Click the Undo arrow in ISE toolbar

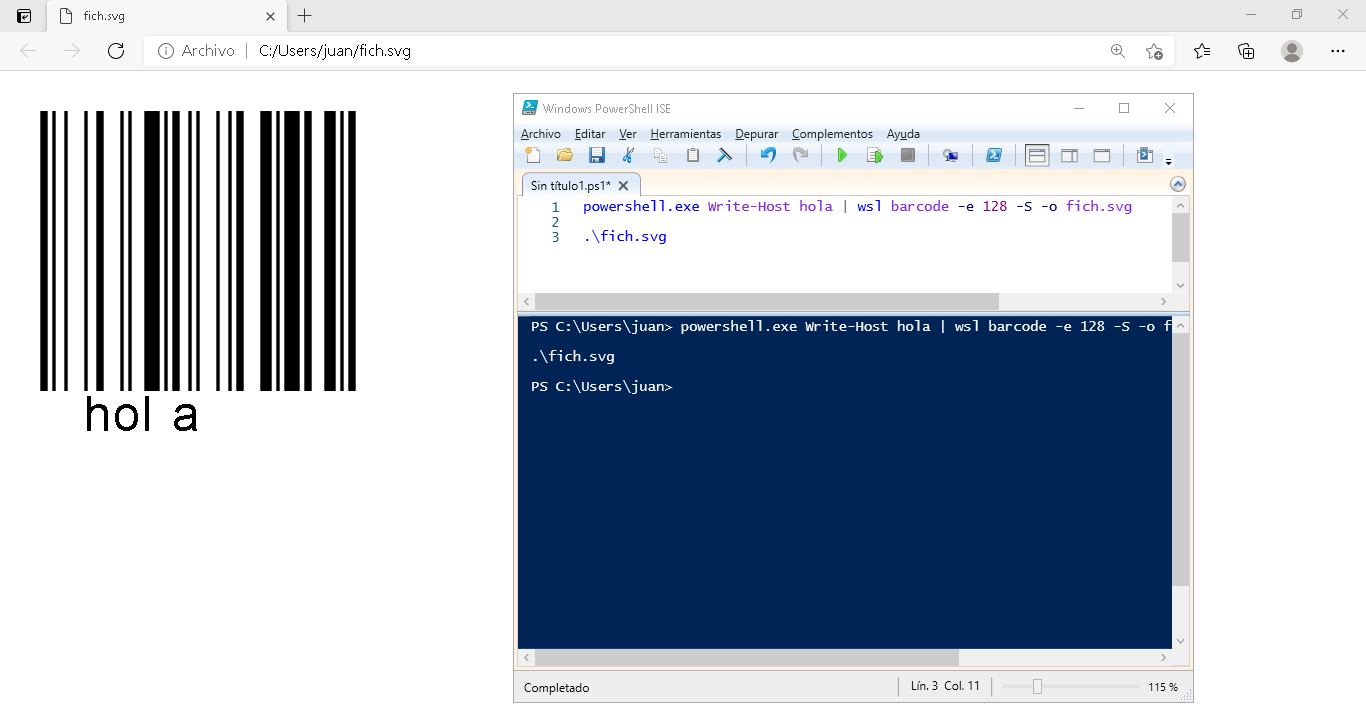click(x=768, y=155)
